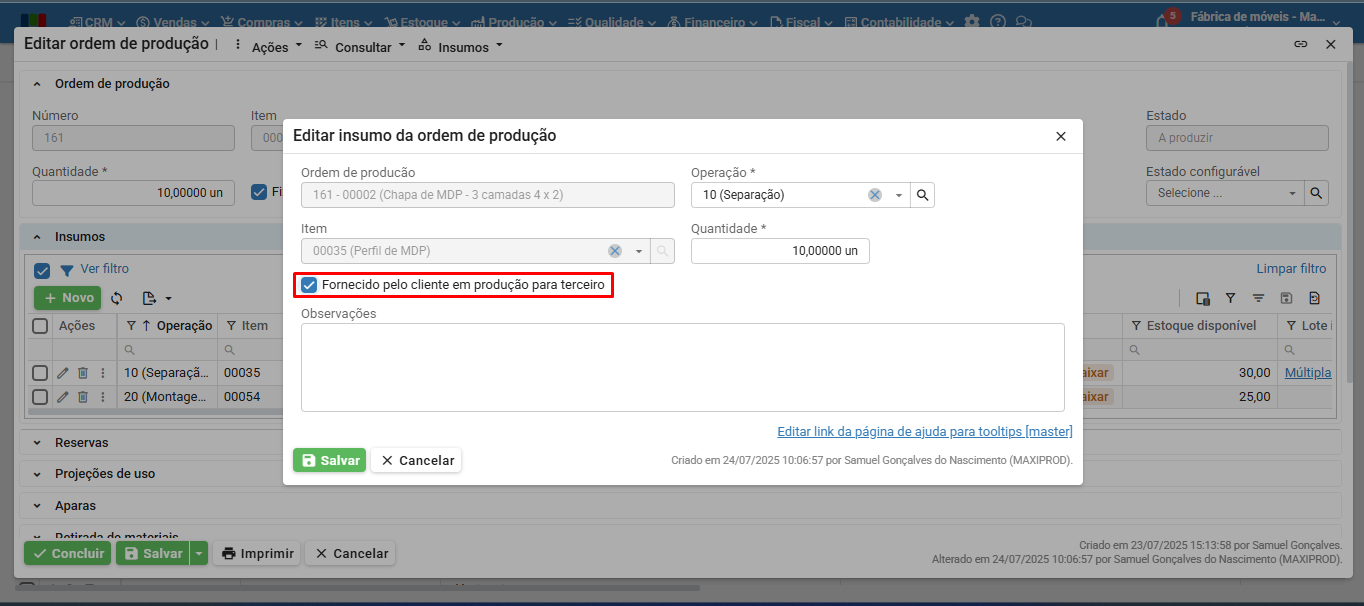Open the Múltipla lot link
Viewport: 1364px width, 606px height.
tap(1308, 372)
